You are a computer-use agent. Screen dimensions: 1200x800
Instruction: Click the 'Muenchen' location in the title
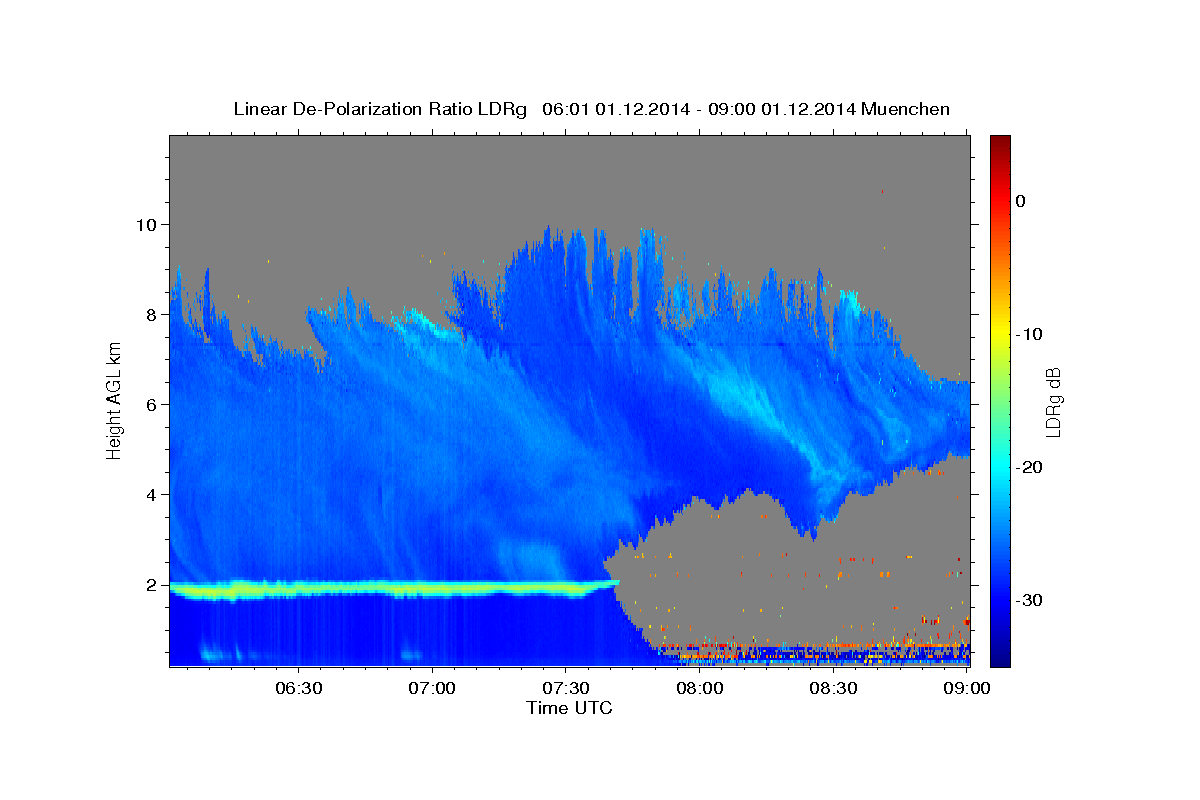click(x=906, y=109)
